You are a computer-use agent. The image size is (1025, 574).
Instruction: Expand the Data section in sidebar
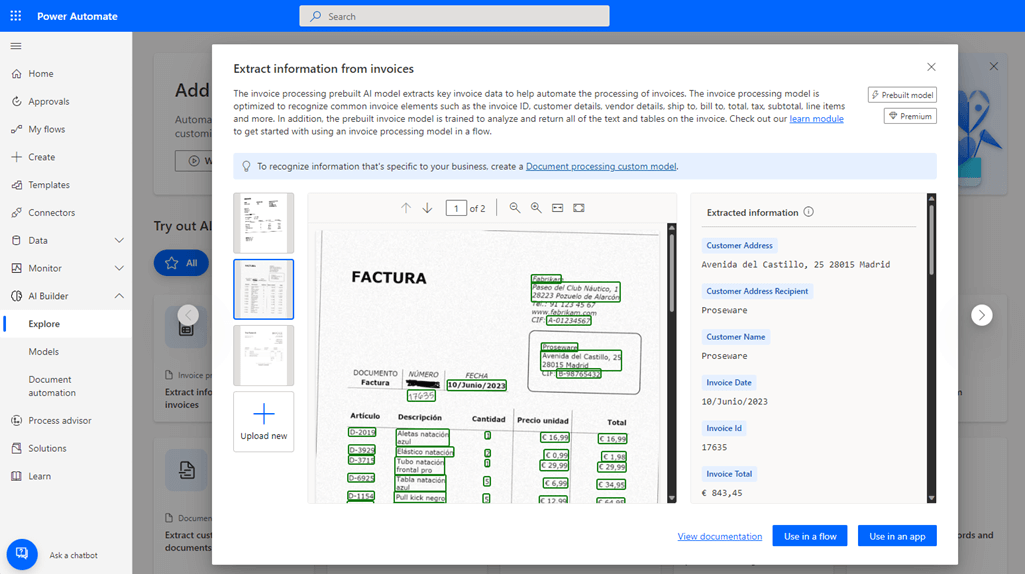coord(119,241)
